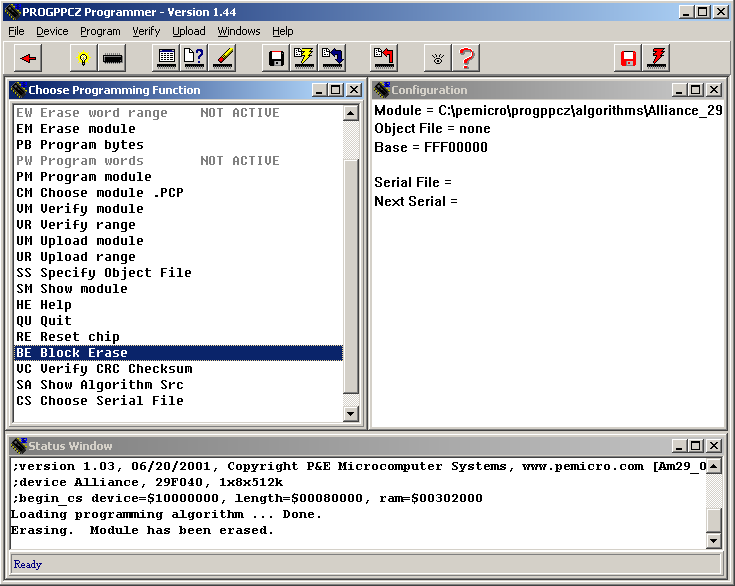
Task: Open the Upload menu
Action: [x=188, y=31]
